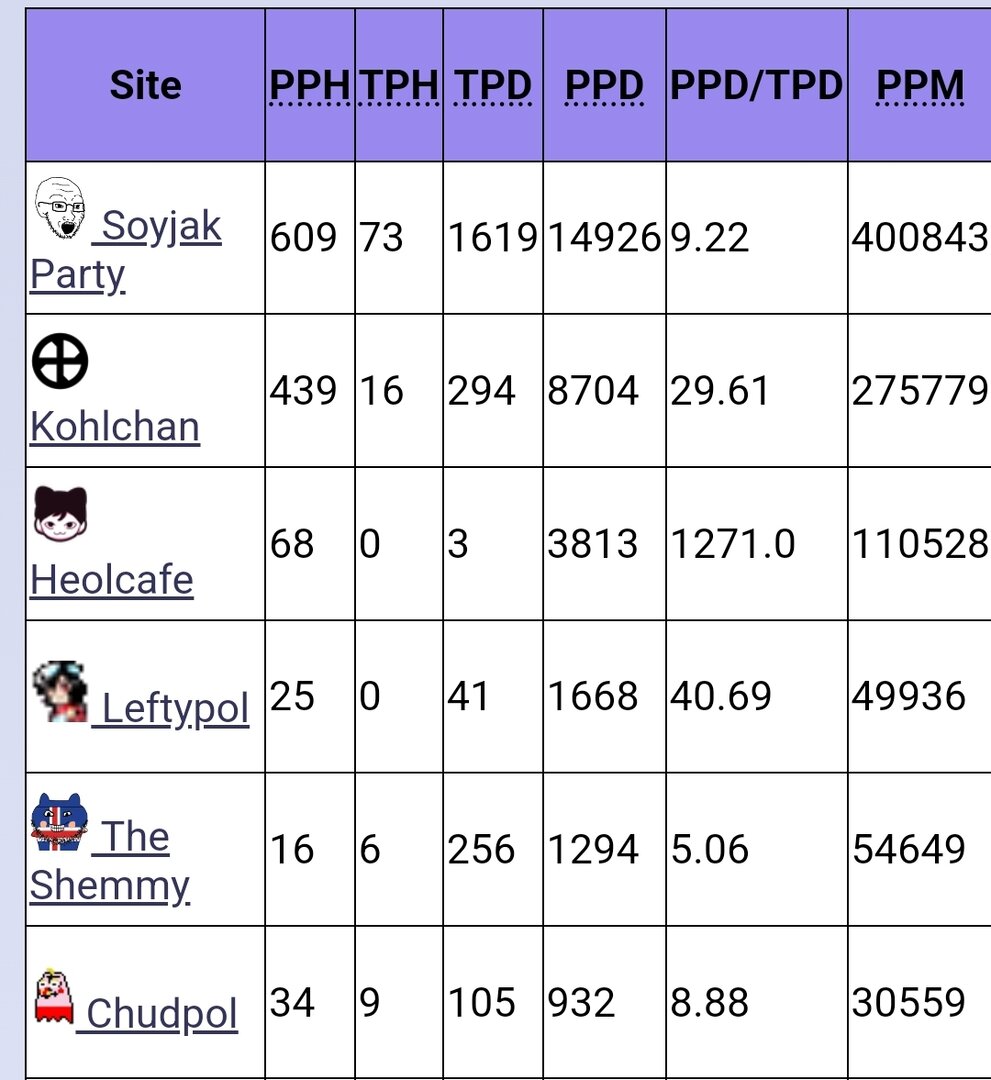Click the TPH column header
The width and height of the screenshot is (991, 1080).
point(399,85)
